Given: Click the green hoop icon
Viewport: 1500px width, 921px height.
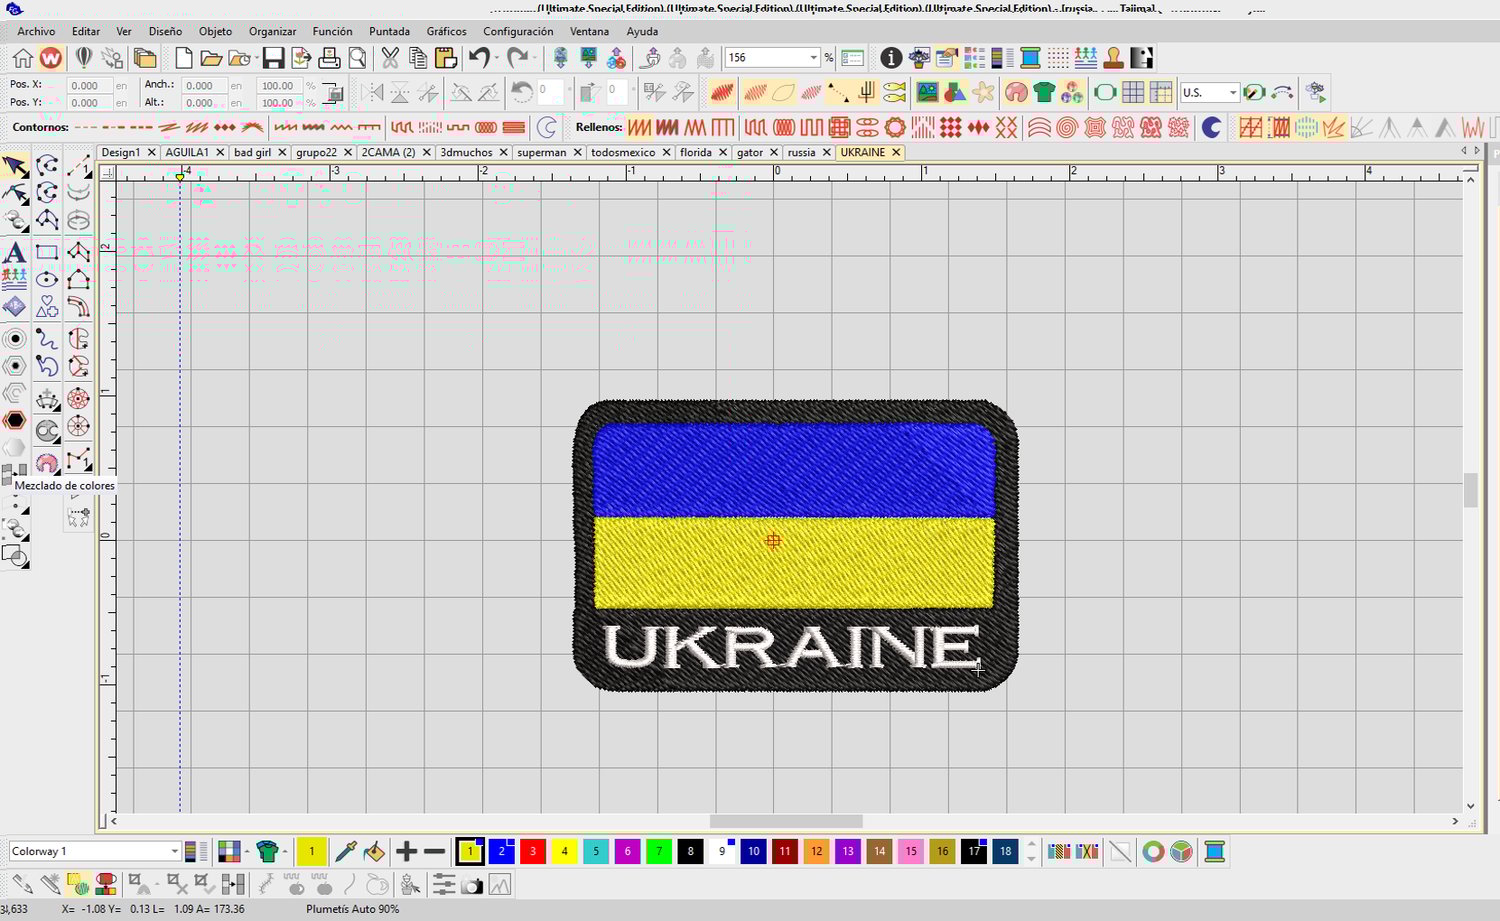Looking at the screenshot, I should 1105,93.
